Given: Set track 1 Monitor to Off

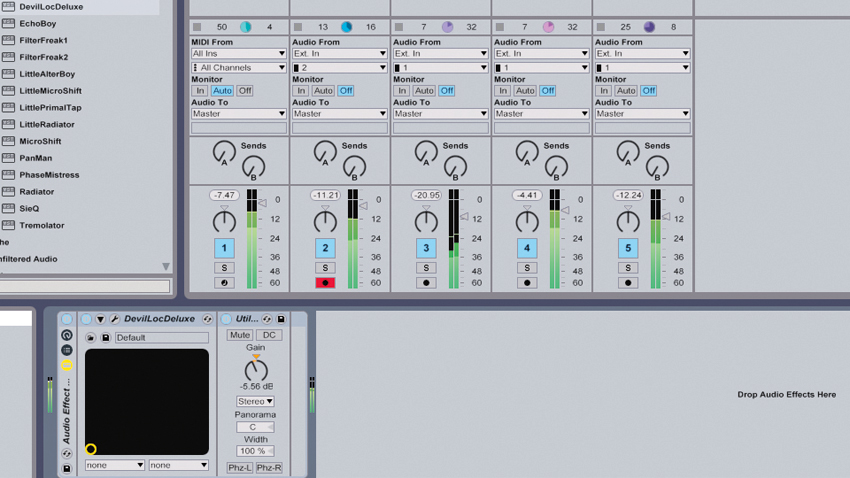Looking at the screenshot, I should (245, 91).
